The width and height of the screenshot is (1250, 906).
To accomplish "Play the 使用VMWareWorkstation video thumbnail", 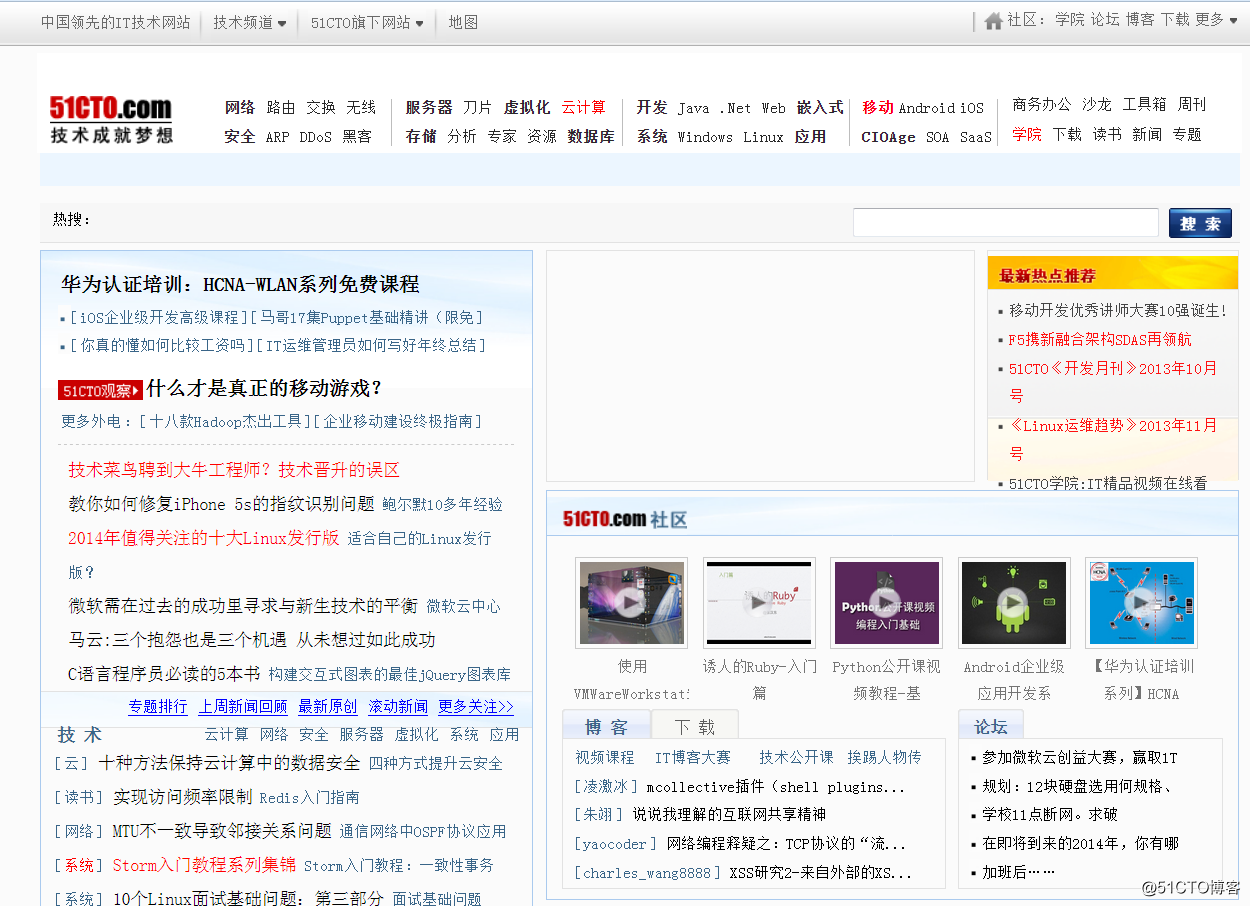I will 631,603.
